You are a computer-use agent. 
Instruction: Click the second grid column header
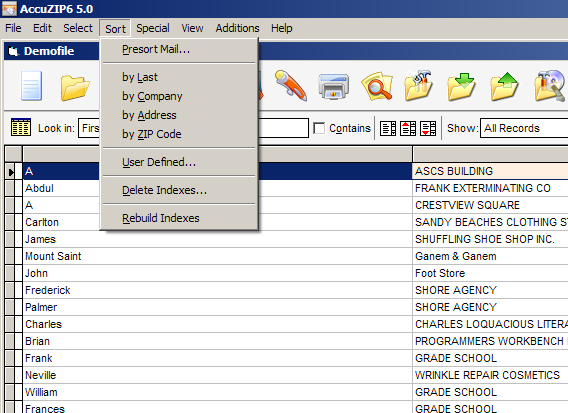(x=490, y=154)
